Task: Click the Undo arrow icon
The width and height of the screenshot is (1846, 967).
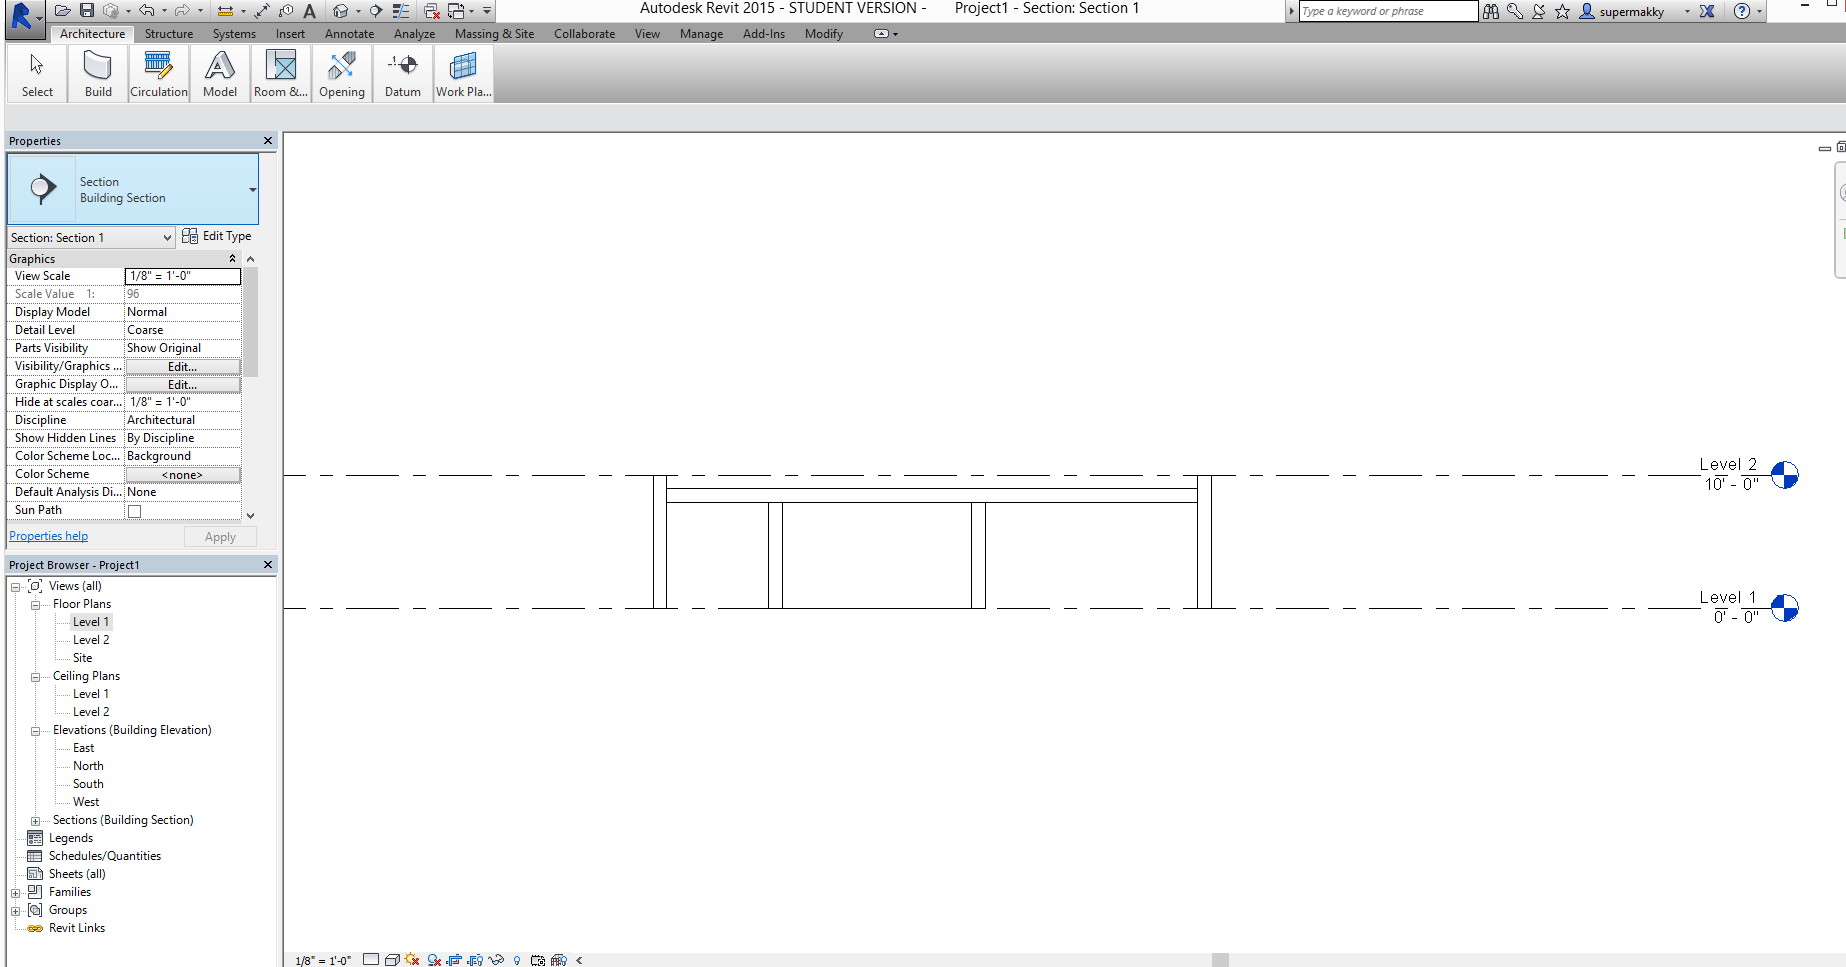Action: click(x=146, y=10)
